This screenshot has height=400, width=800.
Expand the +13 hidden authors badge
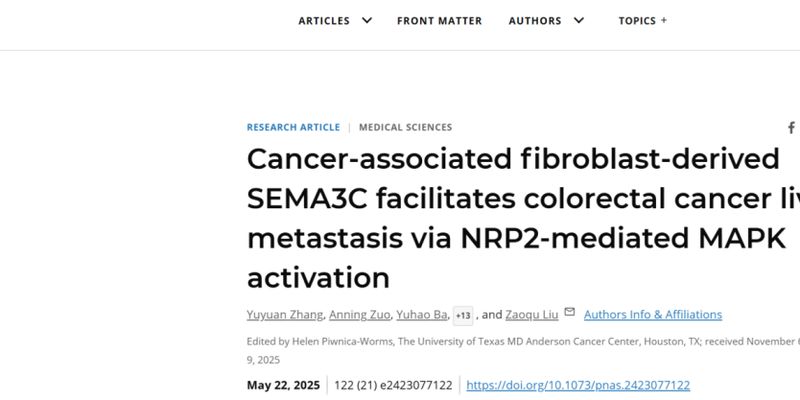click(463, 316)
